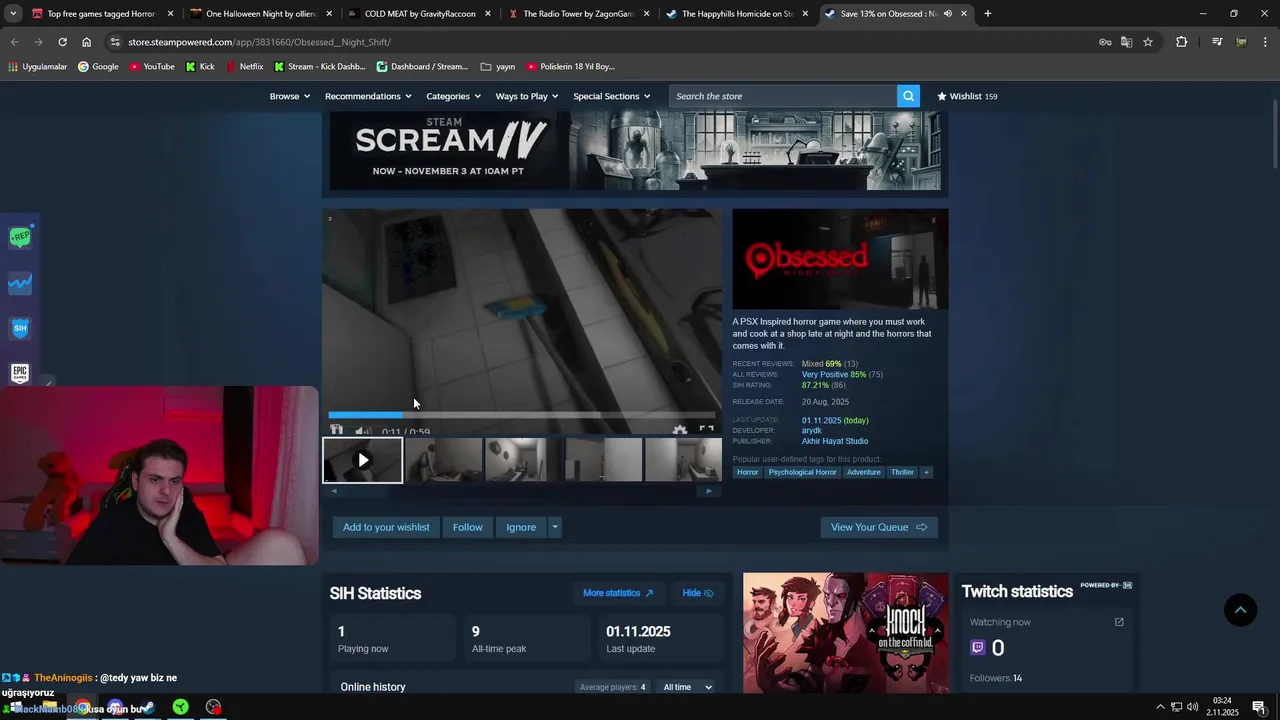The image size is (1280, 720).
Task: Expand the Recommendations menu
Action: point(368,96)
